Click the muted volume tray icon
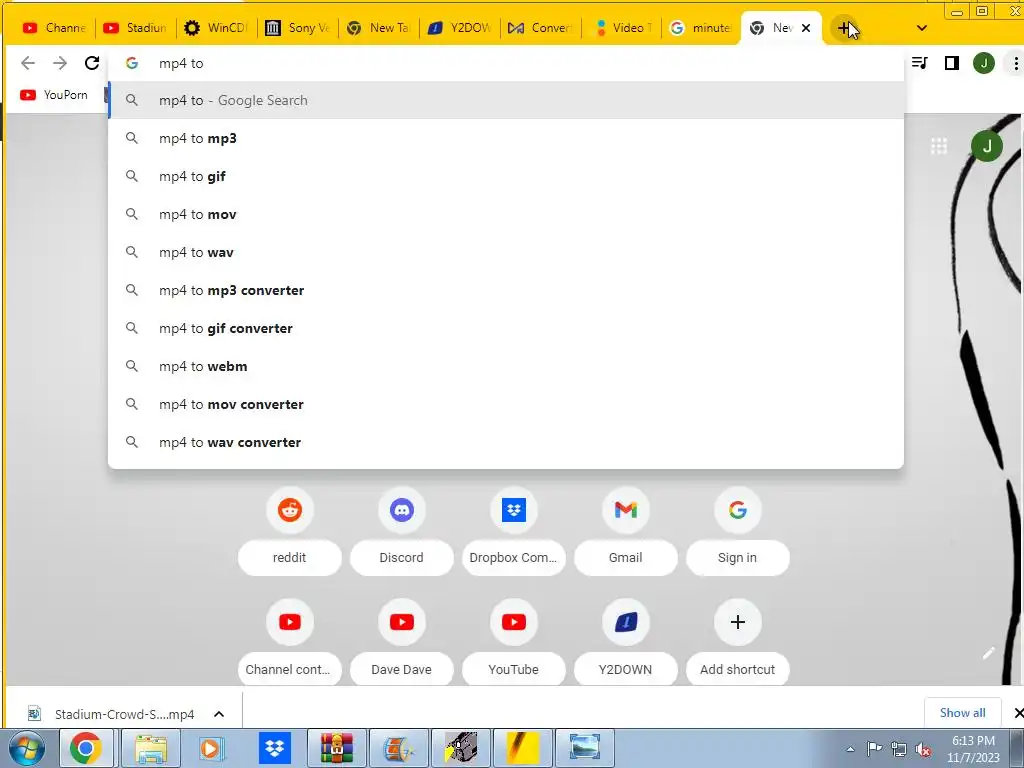Image resolution: width=1024 pixels, height=768 pixels. [923, 749]
